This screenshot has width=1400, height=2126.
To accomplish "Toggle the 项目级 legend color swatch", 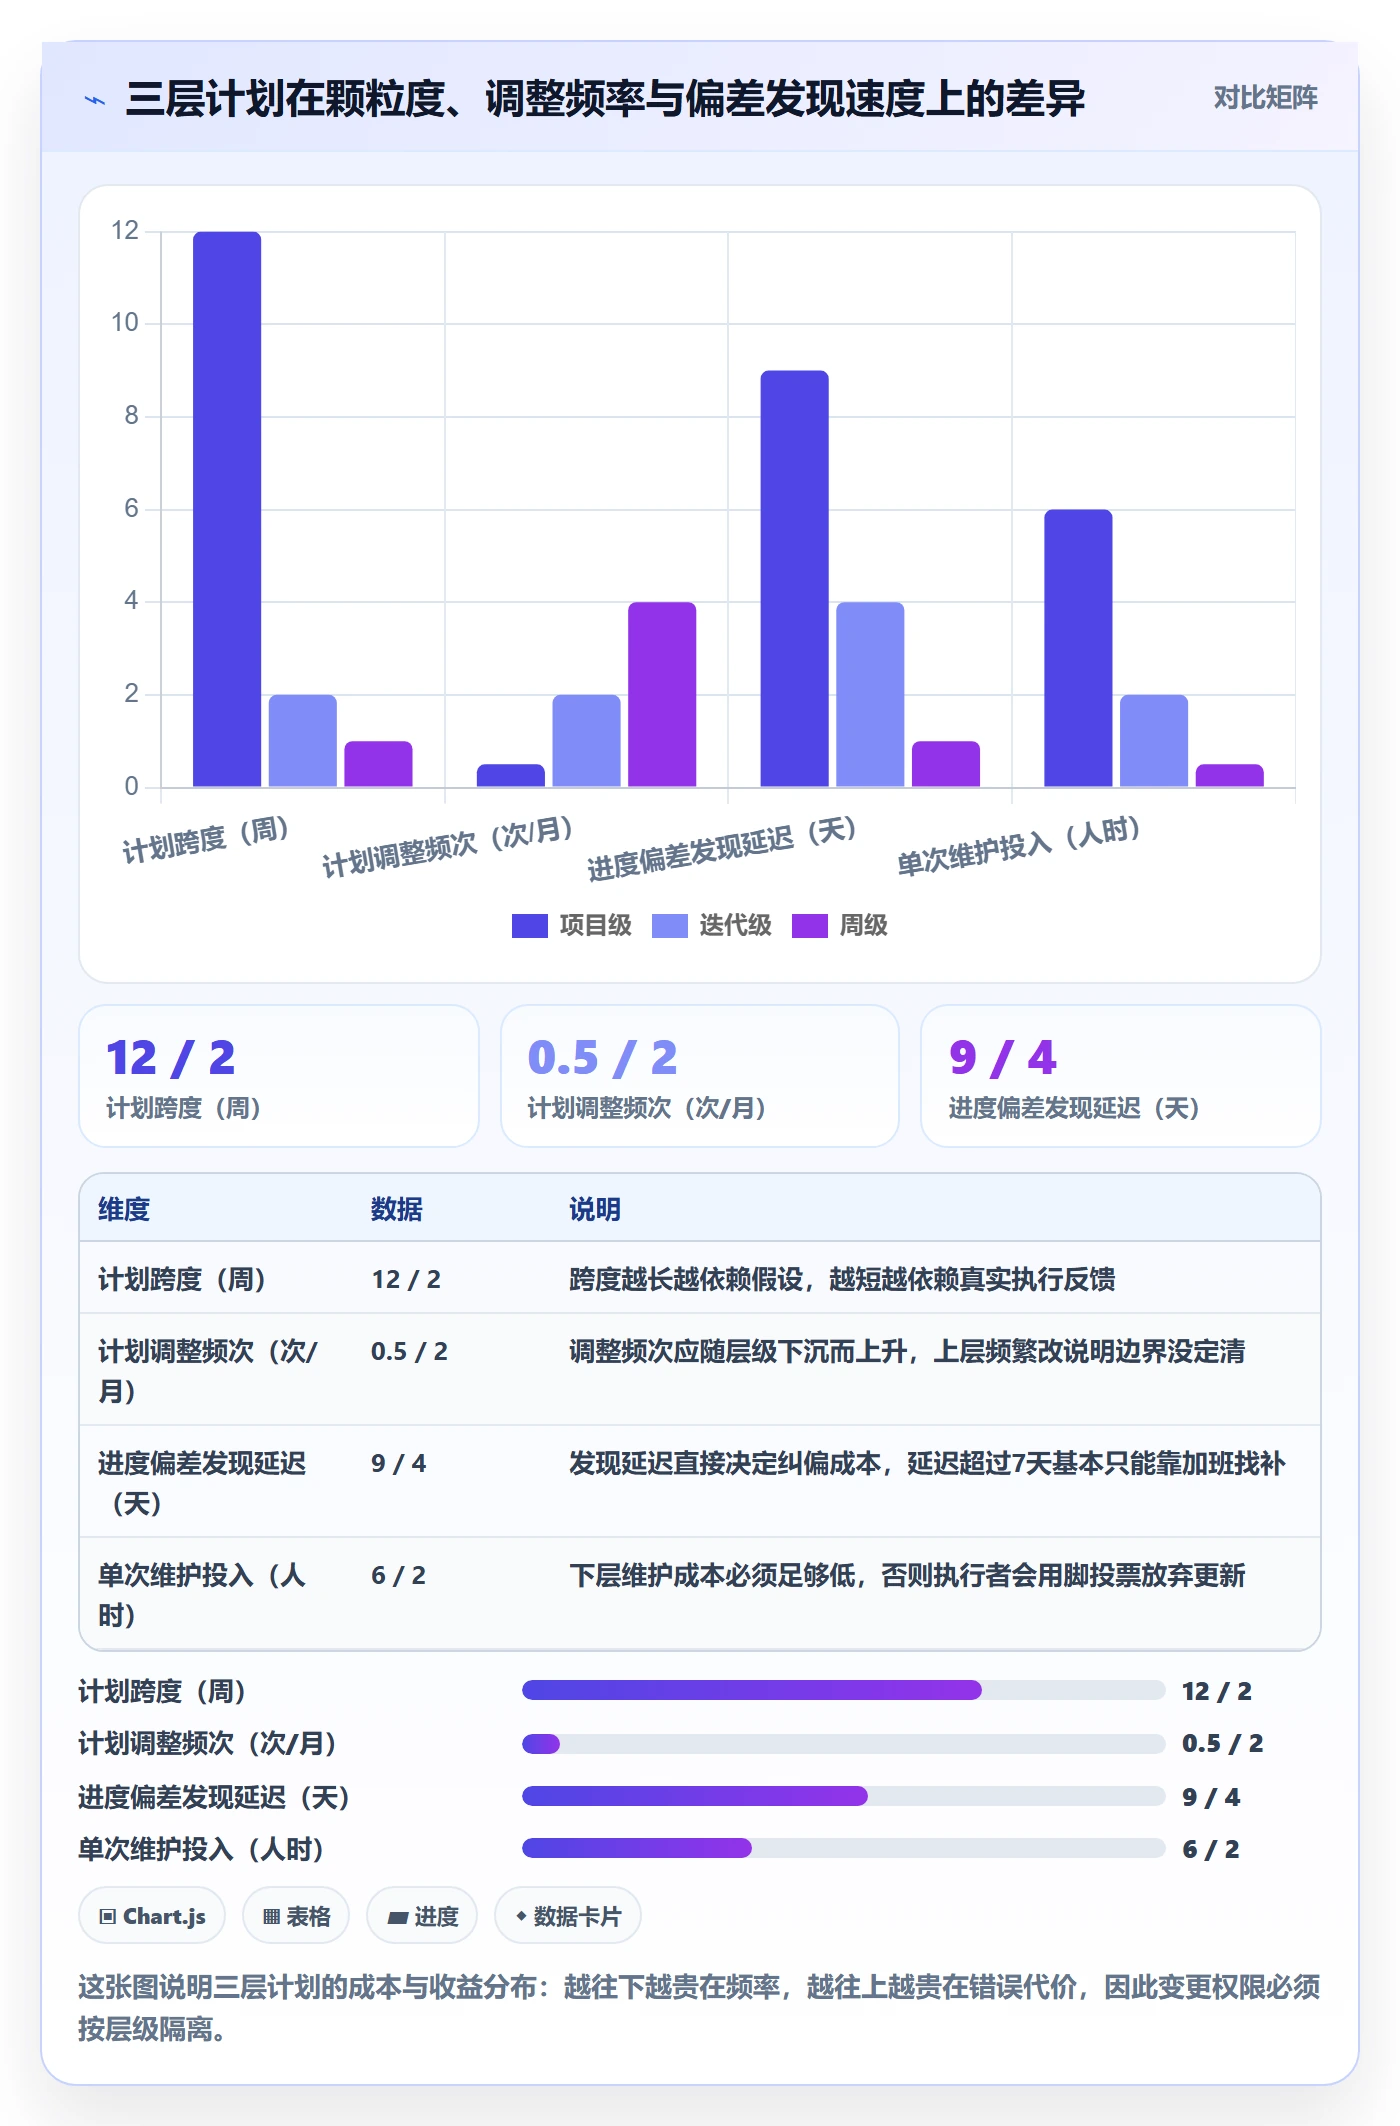I will (529, 926).
